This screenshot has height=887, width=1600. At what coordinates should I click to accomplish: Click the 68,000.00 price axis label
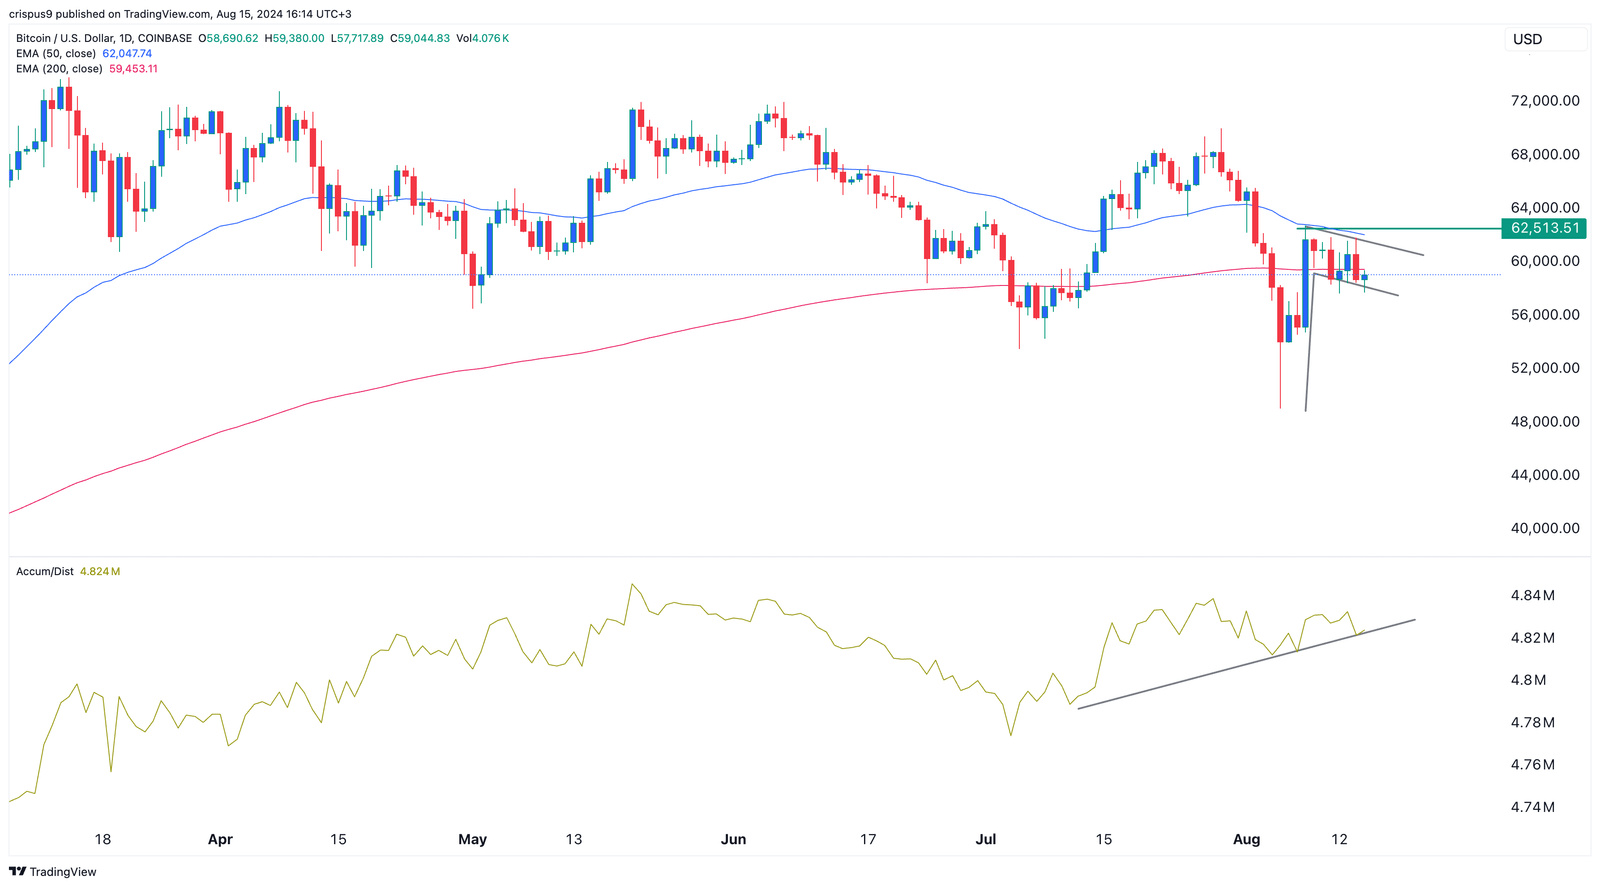(x=1545, y=154)
